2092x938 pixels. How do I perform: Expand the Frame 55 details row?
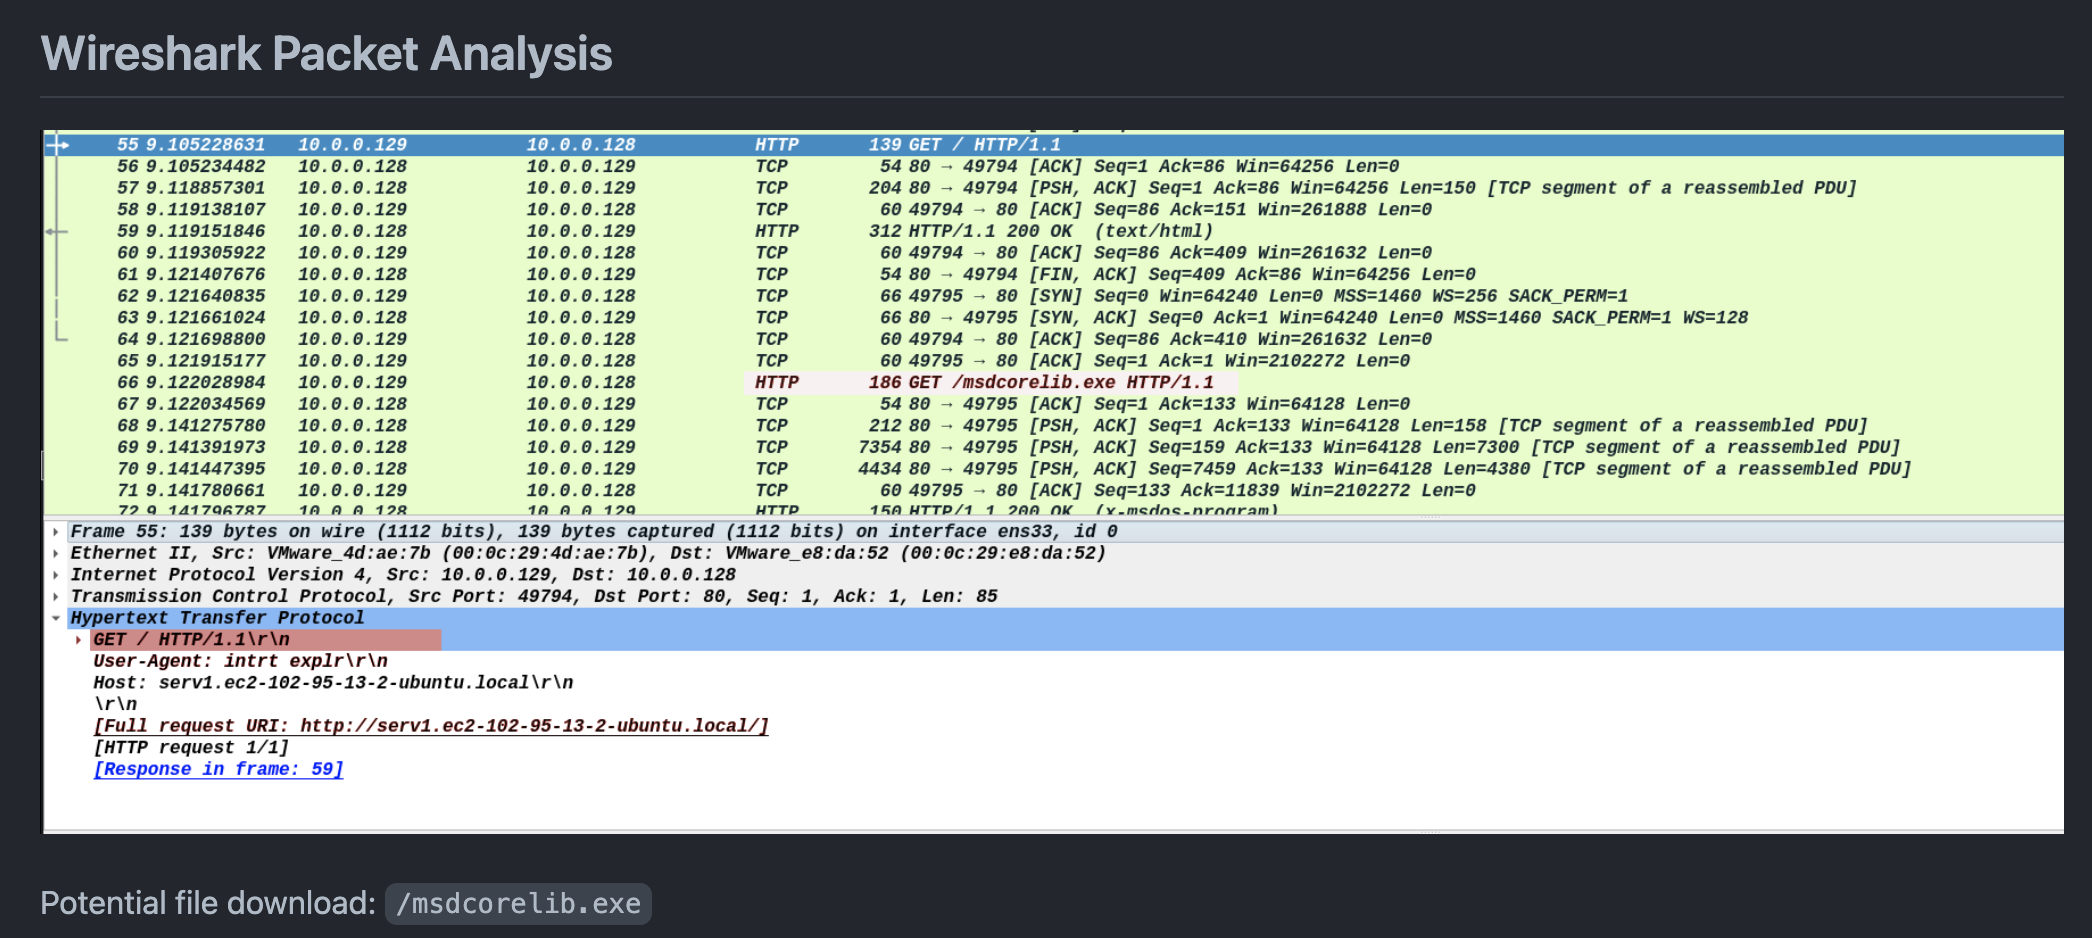click(56, 532)
